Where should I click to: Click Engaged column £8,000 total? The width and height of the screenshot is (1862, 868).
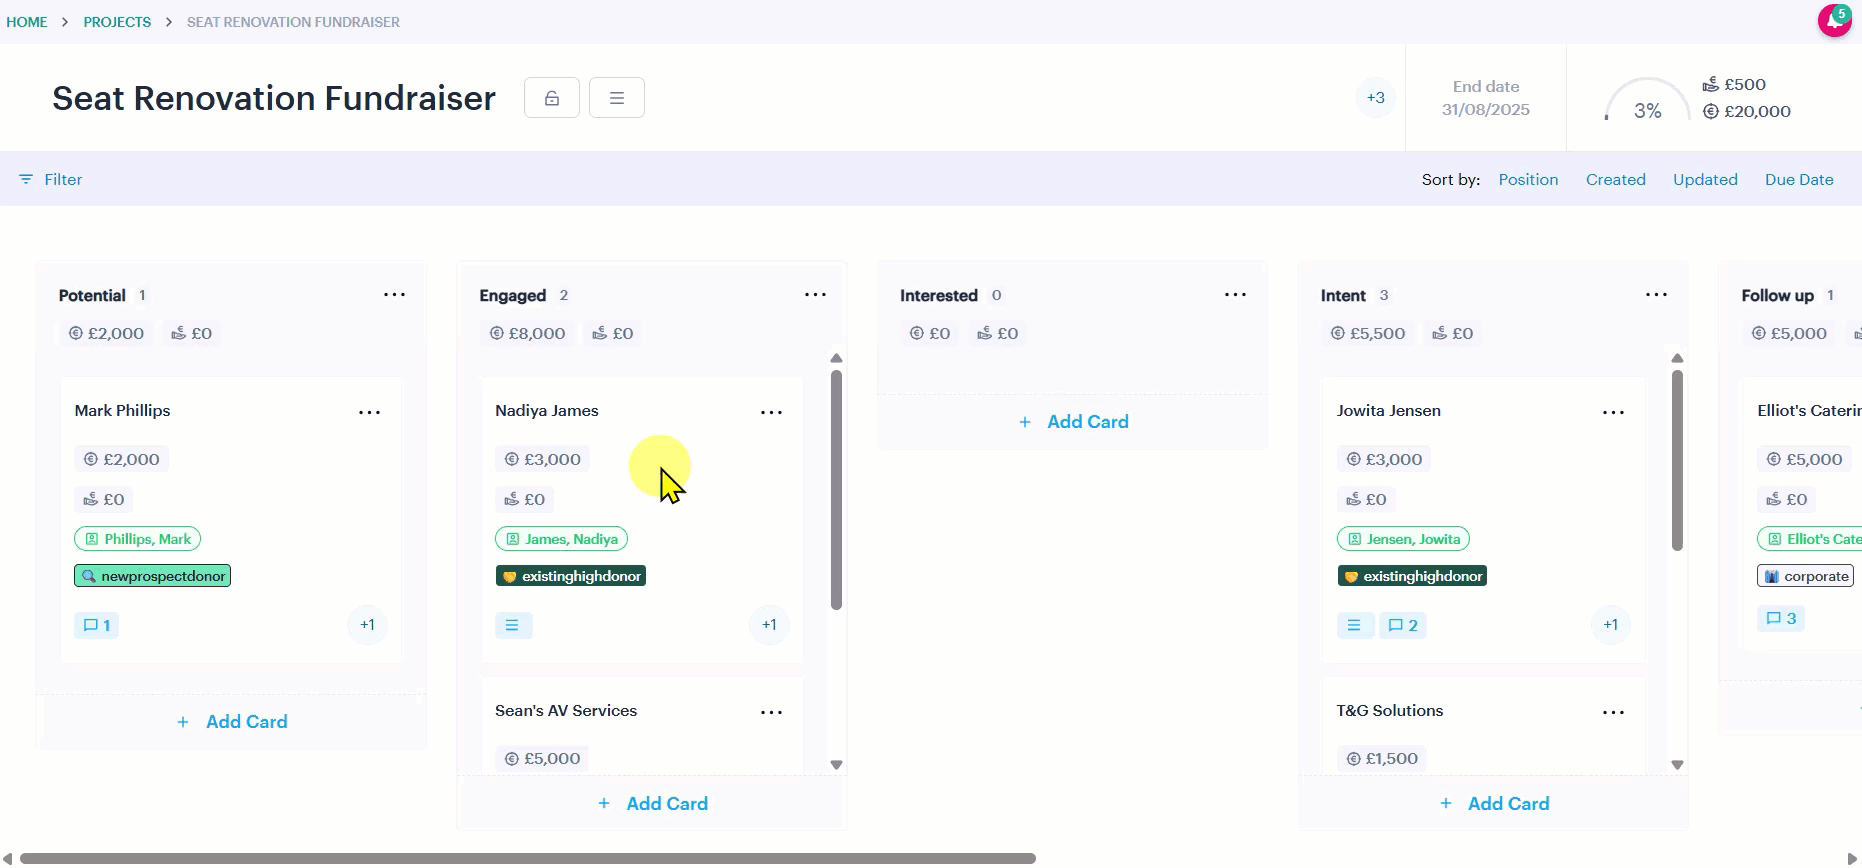click(527, 333)
